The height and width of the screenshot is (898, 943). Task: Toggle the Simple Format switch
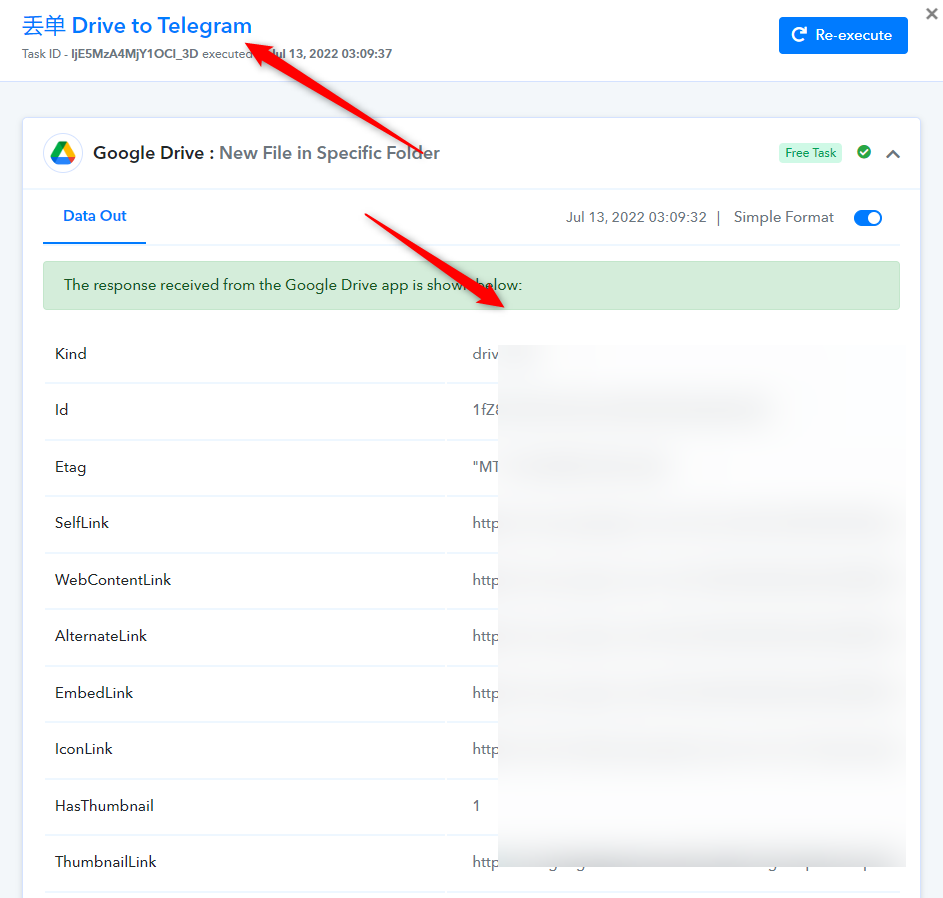pos(867,218)
